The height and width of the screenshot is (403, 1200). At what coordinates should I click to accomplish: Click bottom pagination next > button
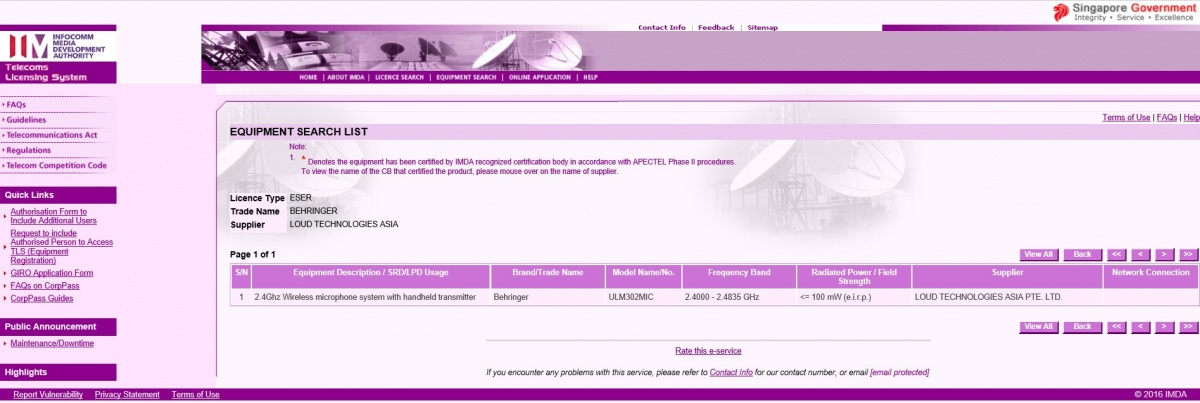click(x=1165, y=327)
